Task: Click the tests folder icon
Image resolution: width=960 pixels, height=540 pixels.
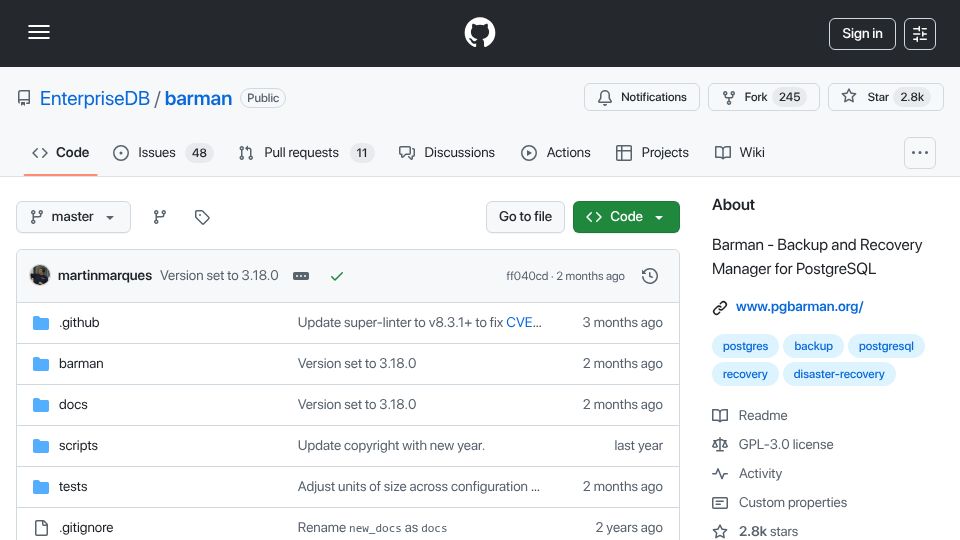Action: click(41, 487)
